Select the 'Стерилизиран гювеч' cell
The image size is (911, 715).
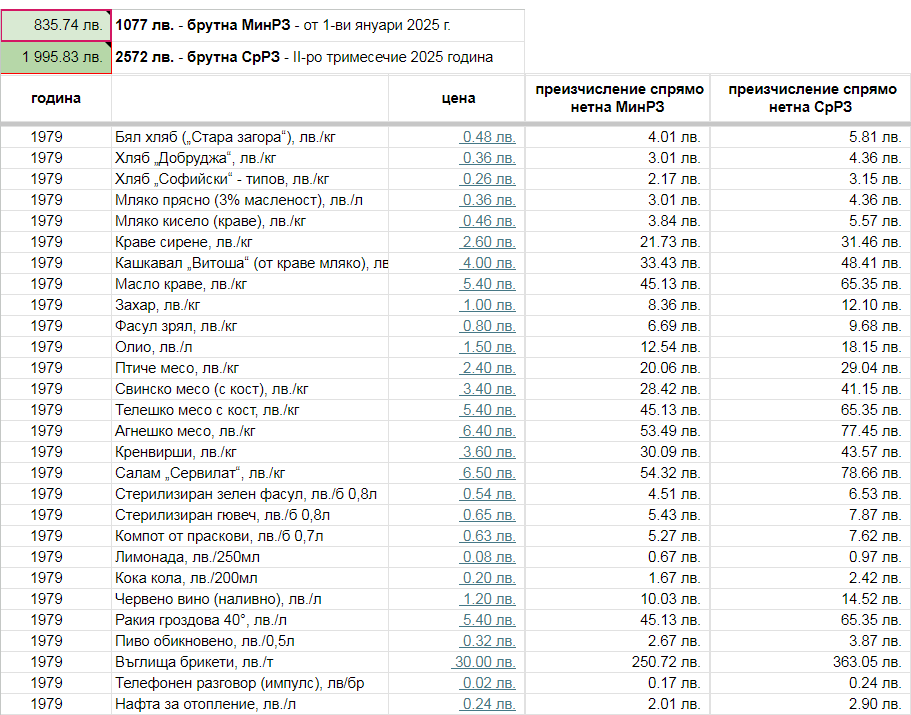pos(250,515)
